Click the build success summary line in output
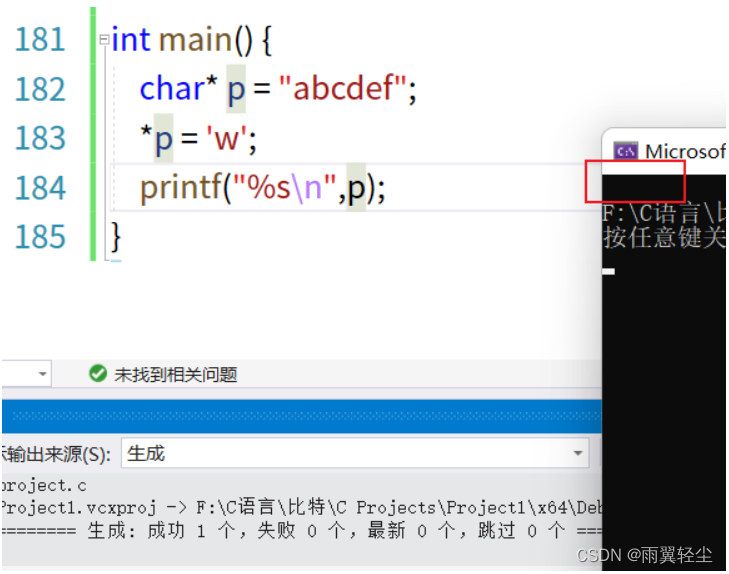 coord(301,530)
